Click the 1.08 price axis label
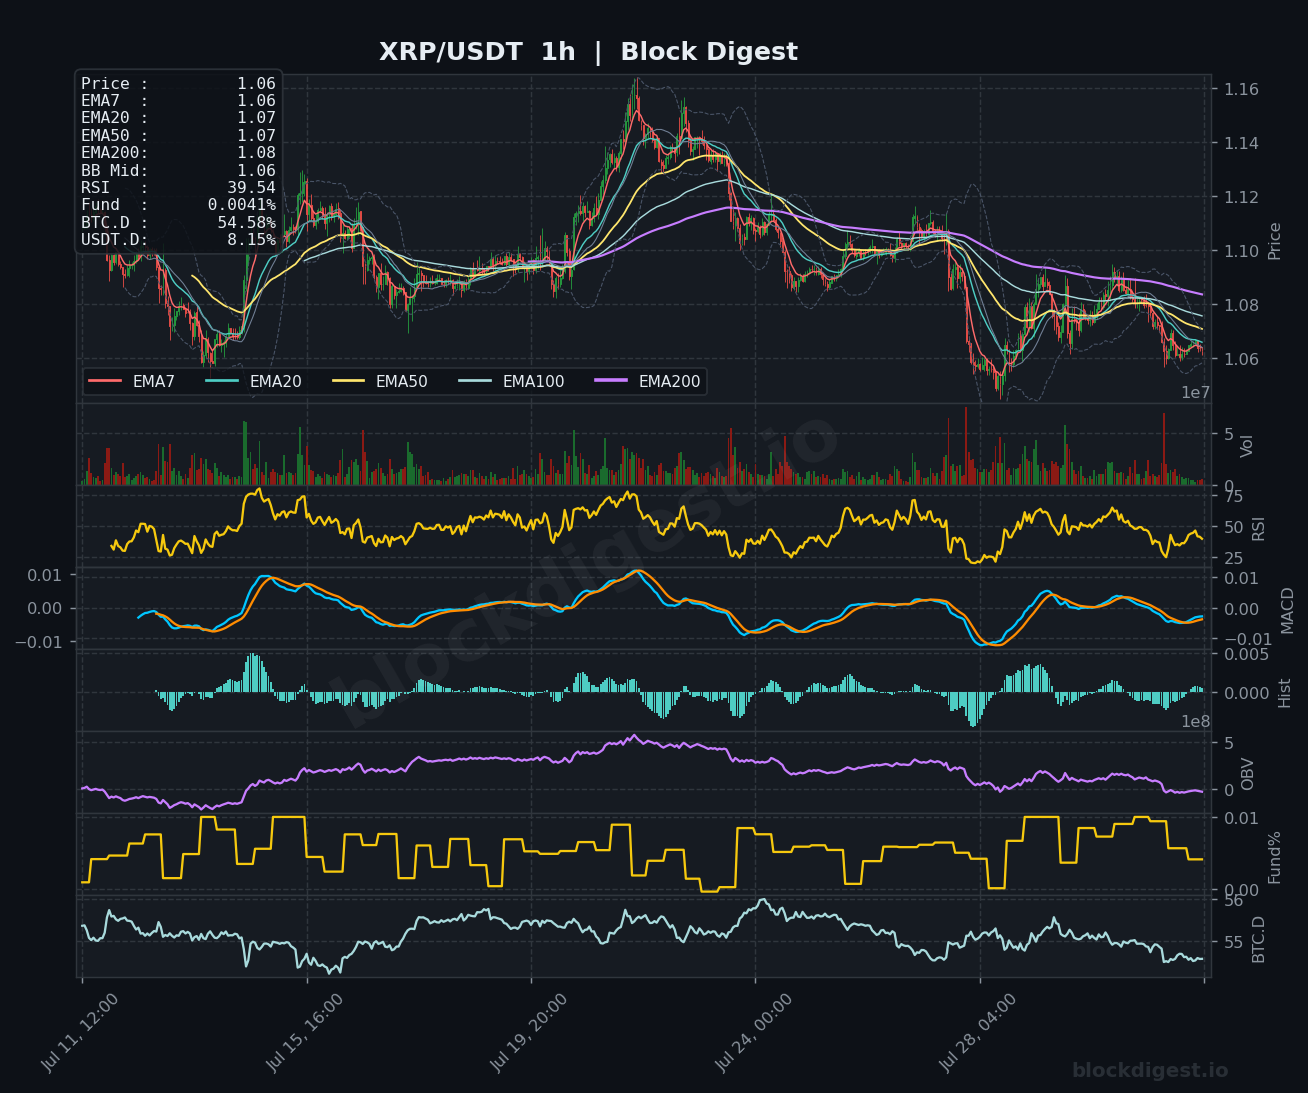 tap(1241, 305)
